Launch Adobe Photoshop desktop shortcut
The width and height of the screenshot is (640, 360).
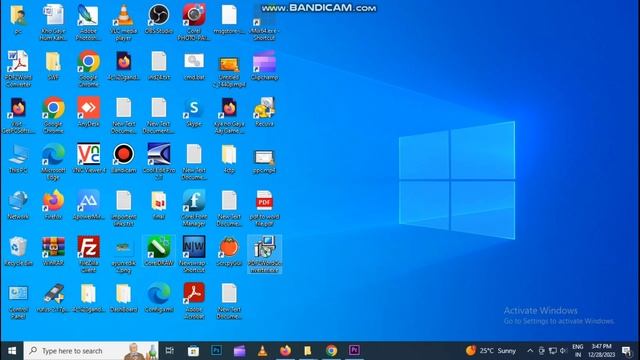88,22
